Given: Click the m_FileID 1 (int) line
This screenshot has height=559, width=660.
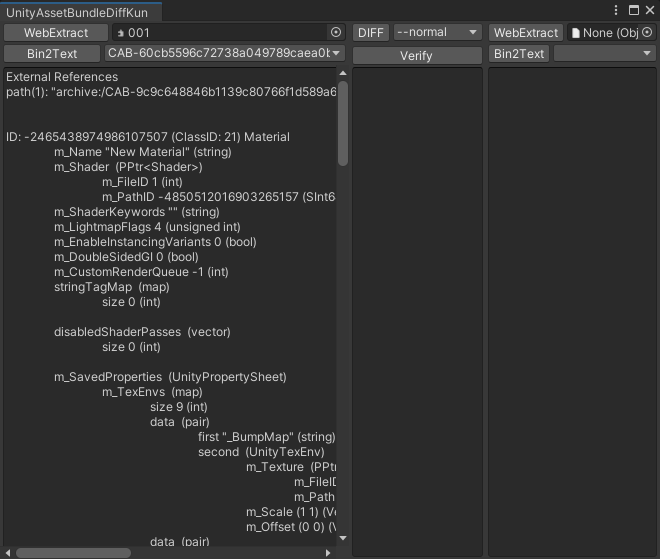Looking at the screenshot, I should (x=142, y=182).
